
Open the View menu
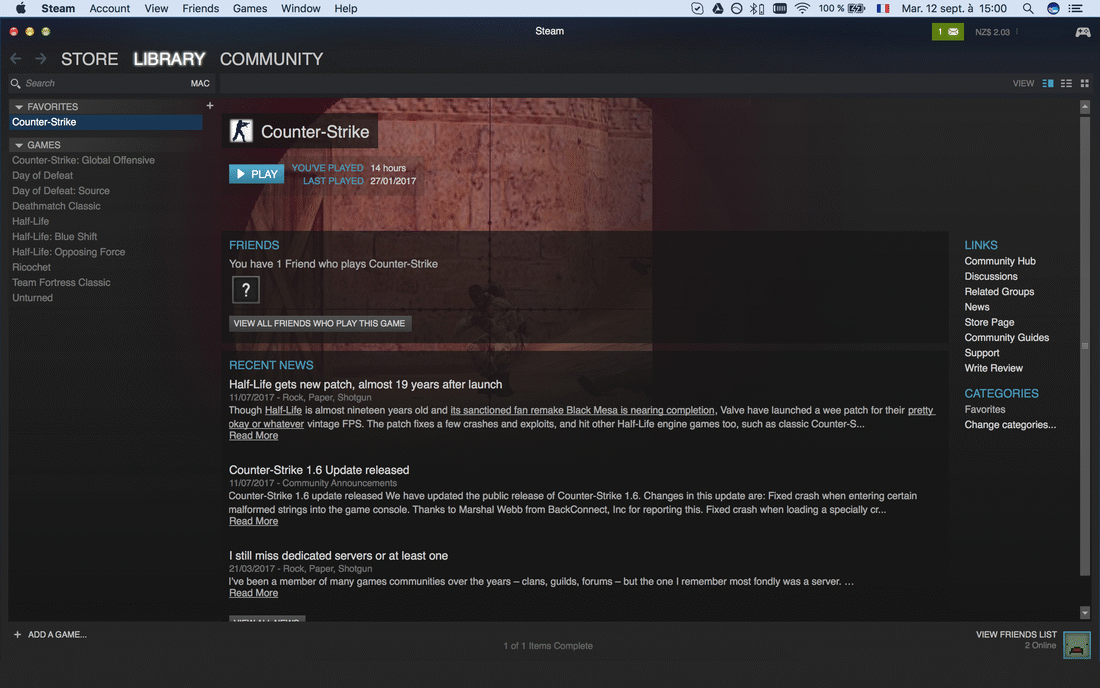156,8
